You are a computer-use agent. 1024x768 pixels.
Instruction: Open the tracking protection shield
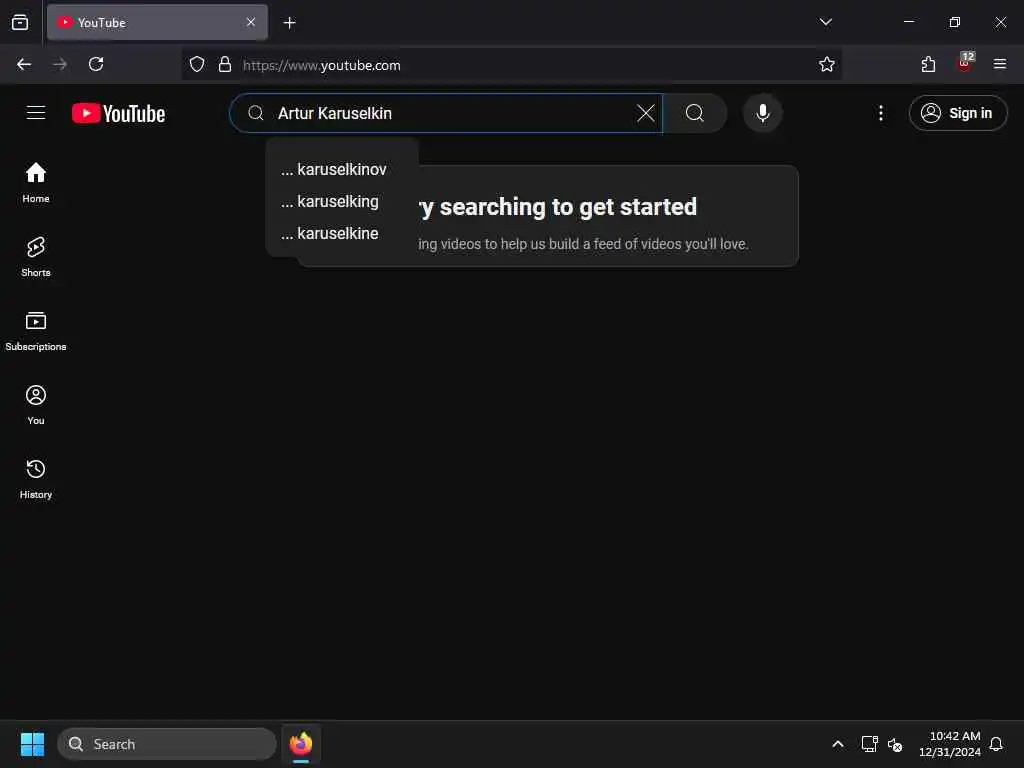point(197,64)
